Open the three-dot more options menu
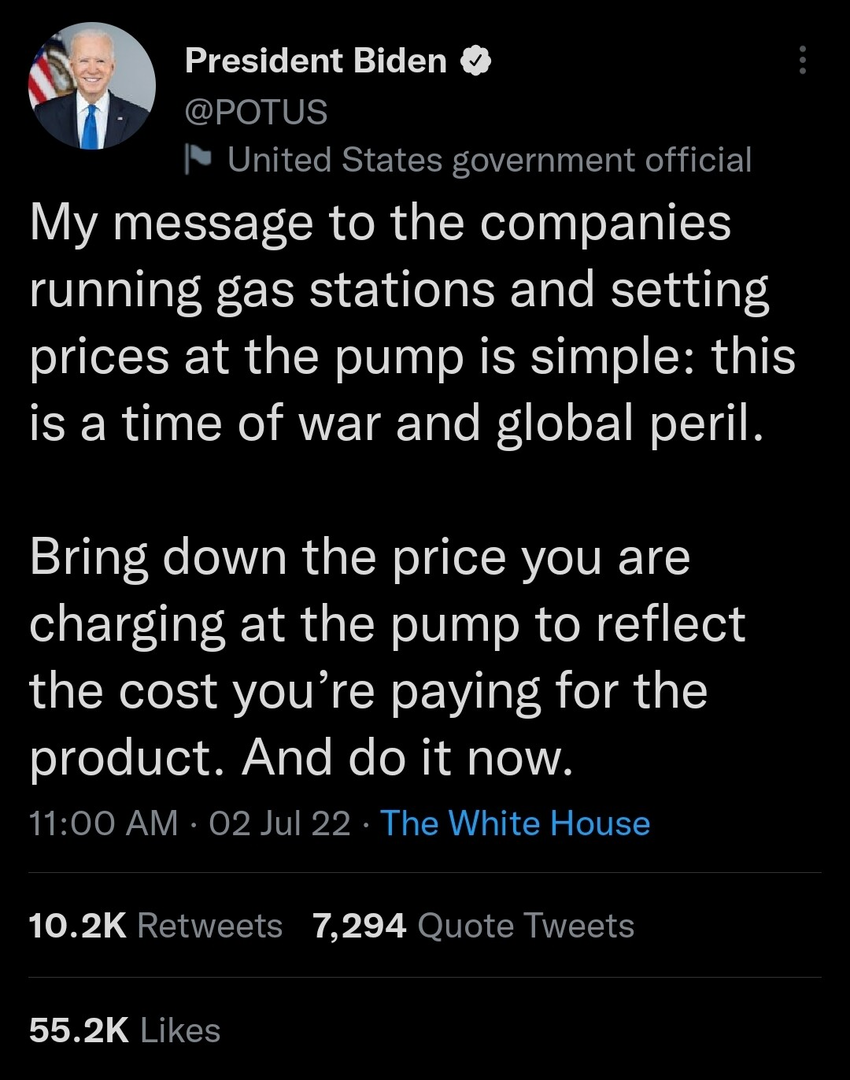The width and height of the screenshot is (850, 1080). tap(800, 62)
